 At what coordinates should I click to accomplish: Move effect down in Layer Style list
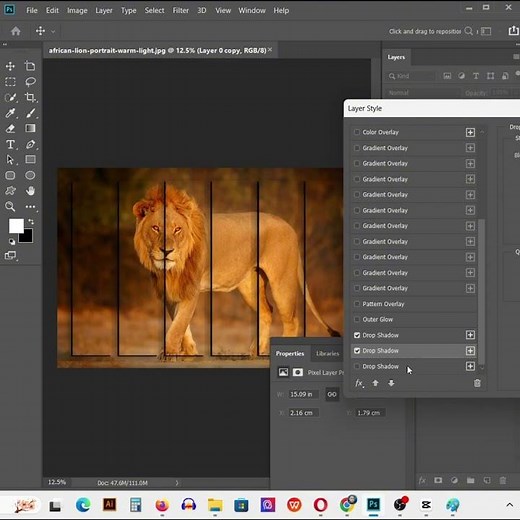391,383
